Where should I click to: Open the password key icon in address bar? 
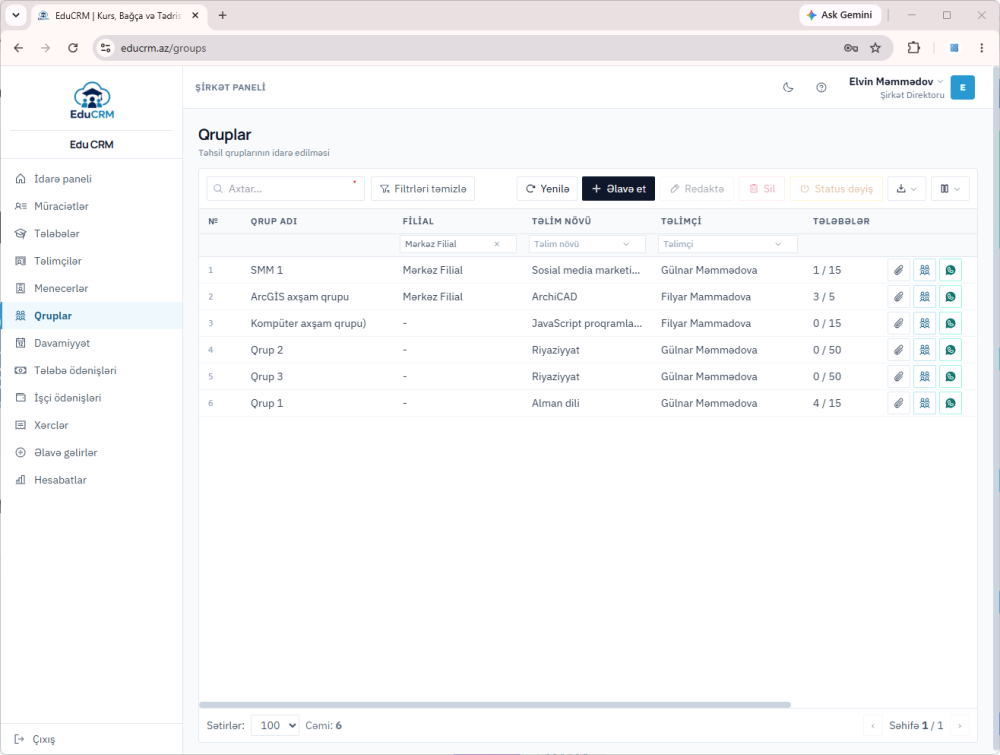click(x=851, y=48)
